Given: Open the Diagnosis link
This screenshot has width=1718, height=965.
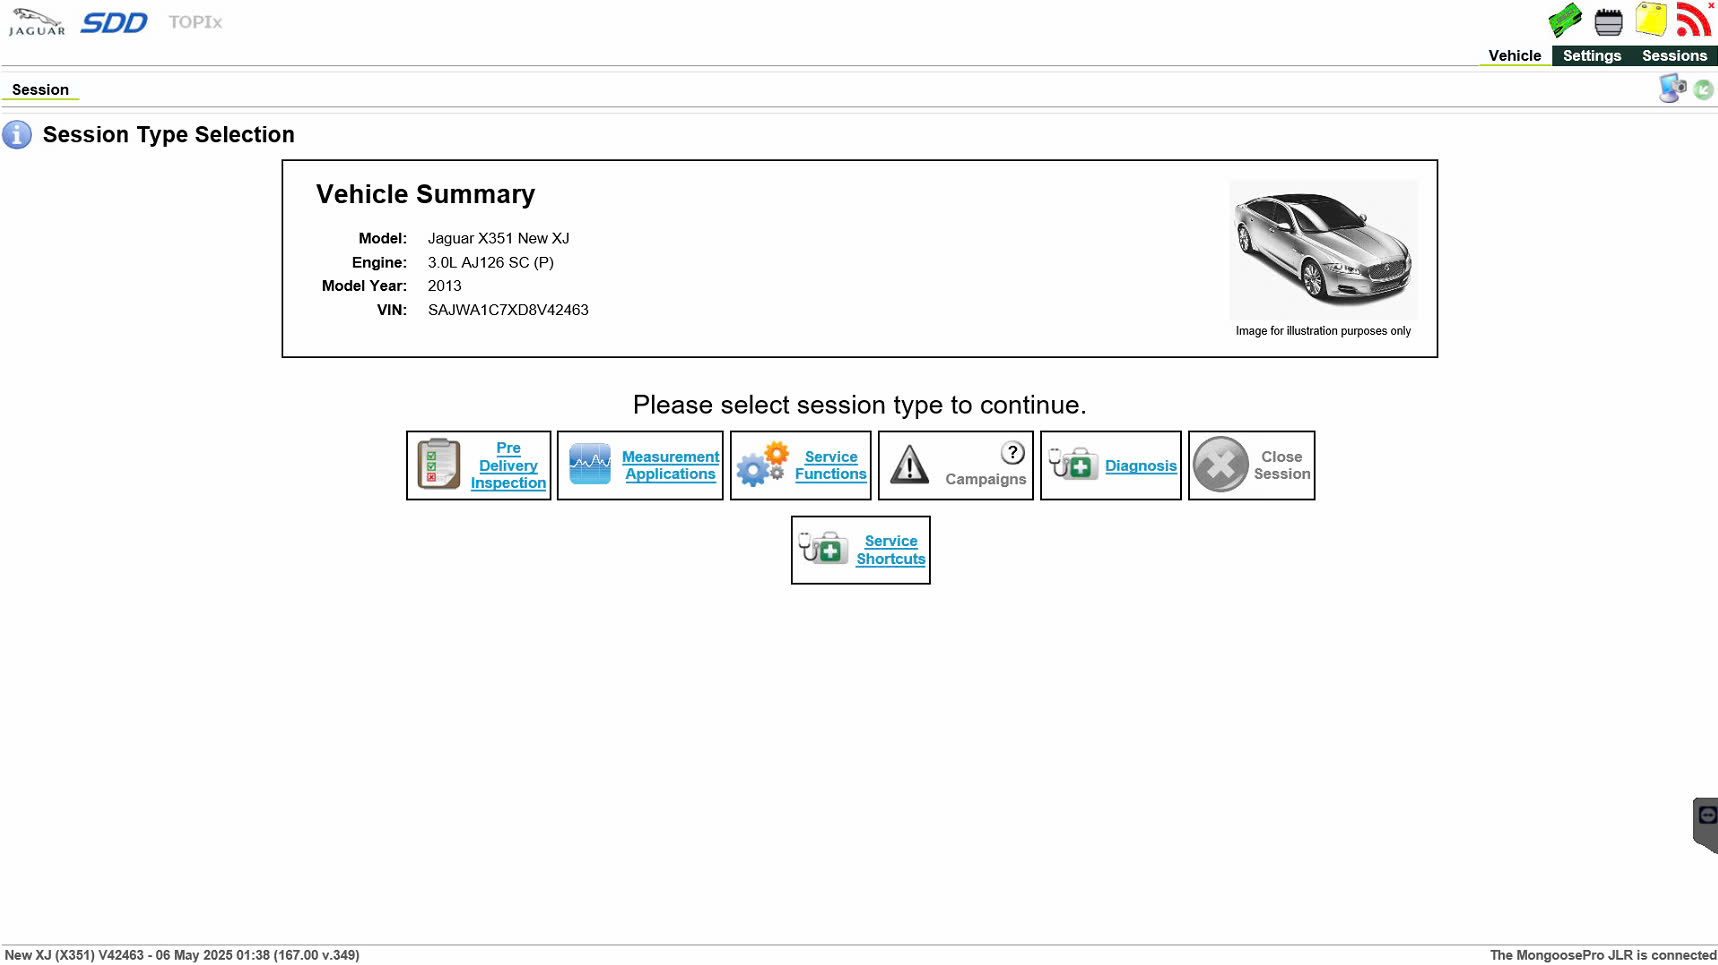Looking at the screenshot, I should point(1140,466).
